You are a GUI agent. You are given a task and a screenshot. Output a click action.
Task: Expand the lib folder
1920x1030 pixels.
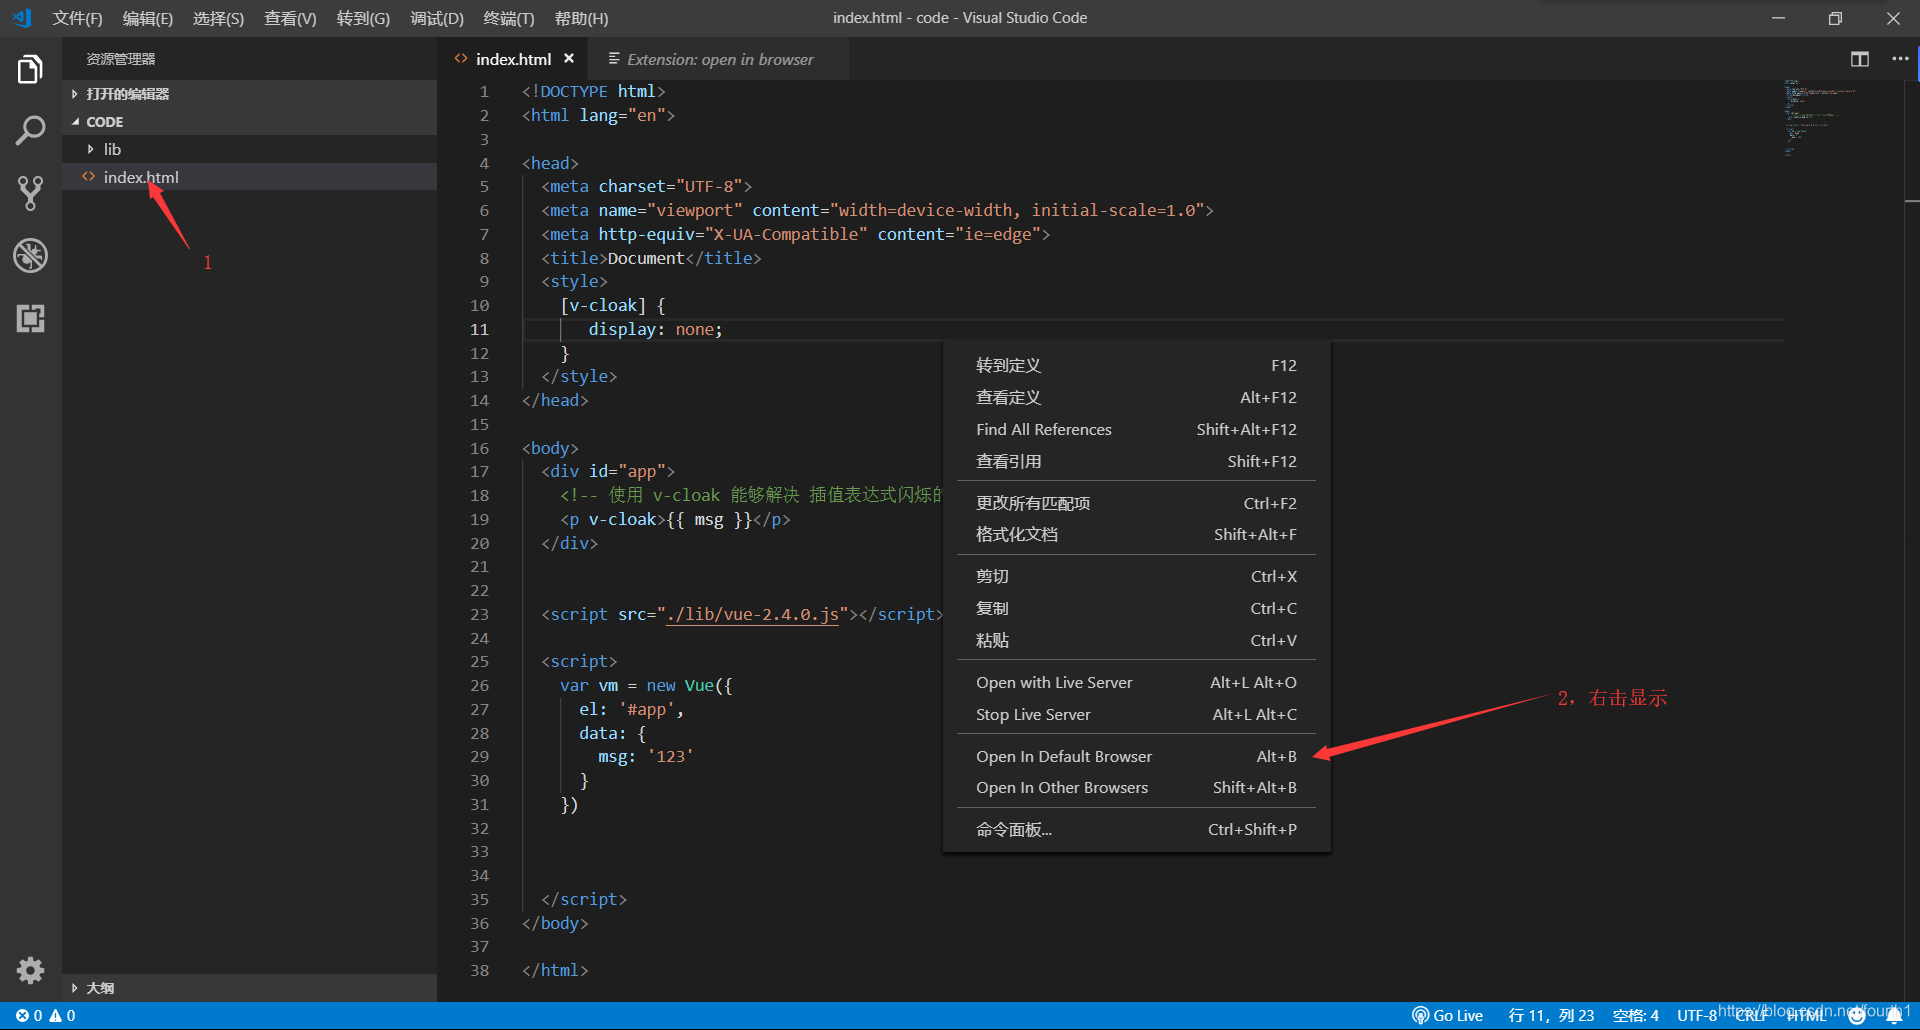(250, 149)
